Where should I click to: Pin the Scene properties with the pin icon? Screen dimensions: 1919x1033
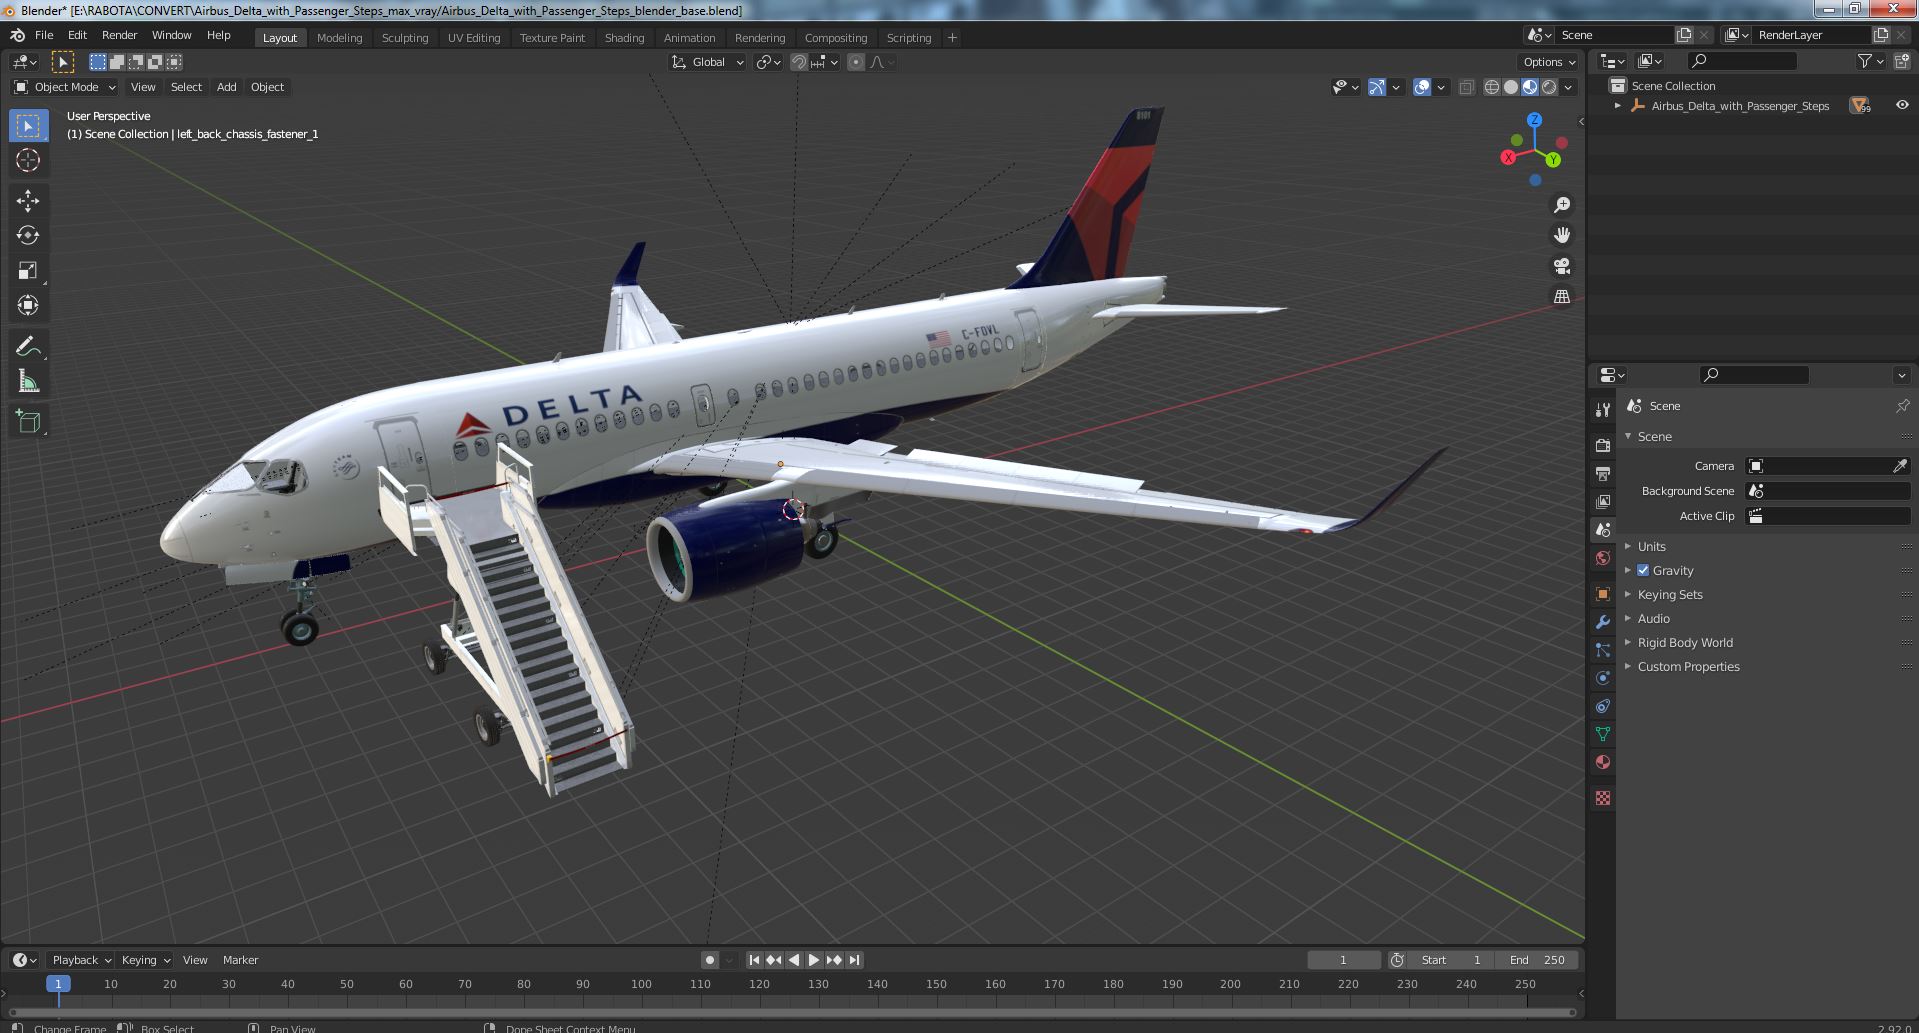coord(1902,406)
